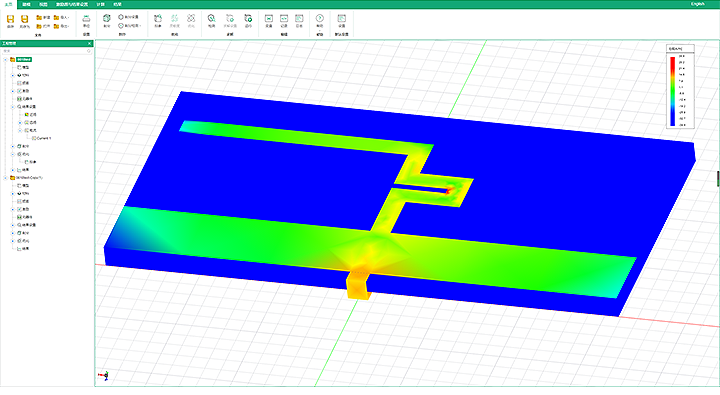Close the project manager side panel
720x395 pixels.
point(90,44)
